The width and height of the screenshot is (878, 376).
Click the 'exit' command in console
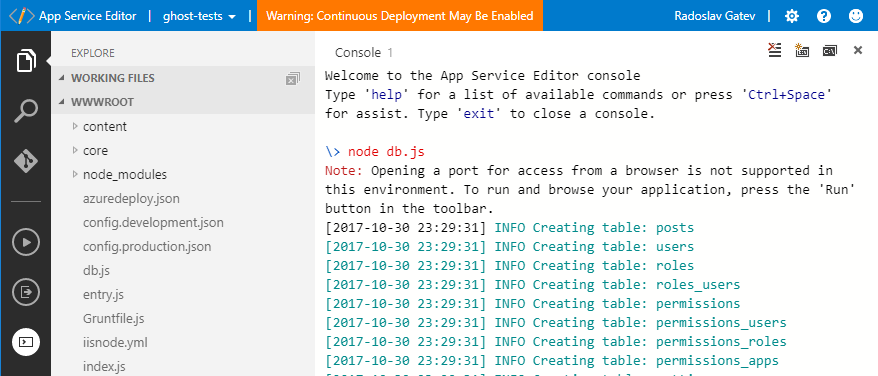pyautogui.click(x=479, y=114)
